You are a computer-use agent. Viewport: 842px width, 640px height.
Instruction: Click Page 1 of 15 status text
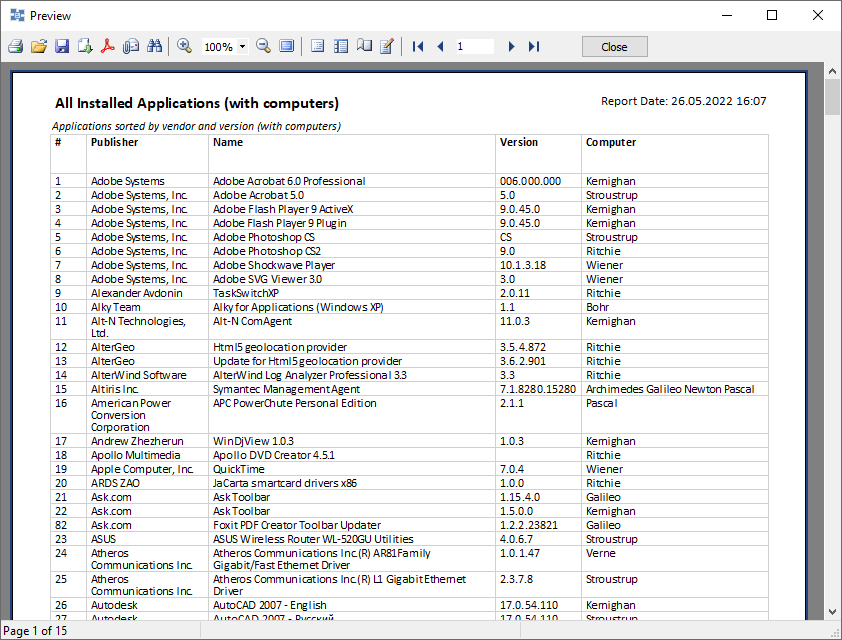coord(35,631)
